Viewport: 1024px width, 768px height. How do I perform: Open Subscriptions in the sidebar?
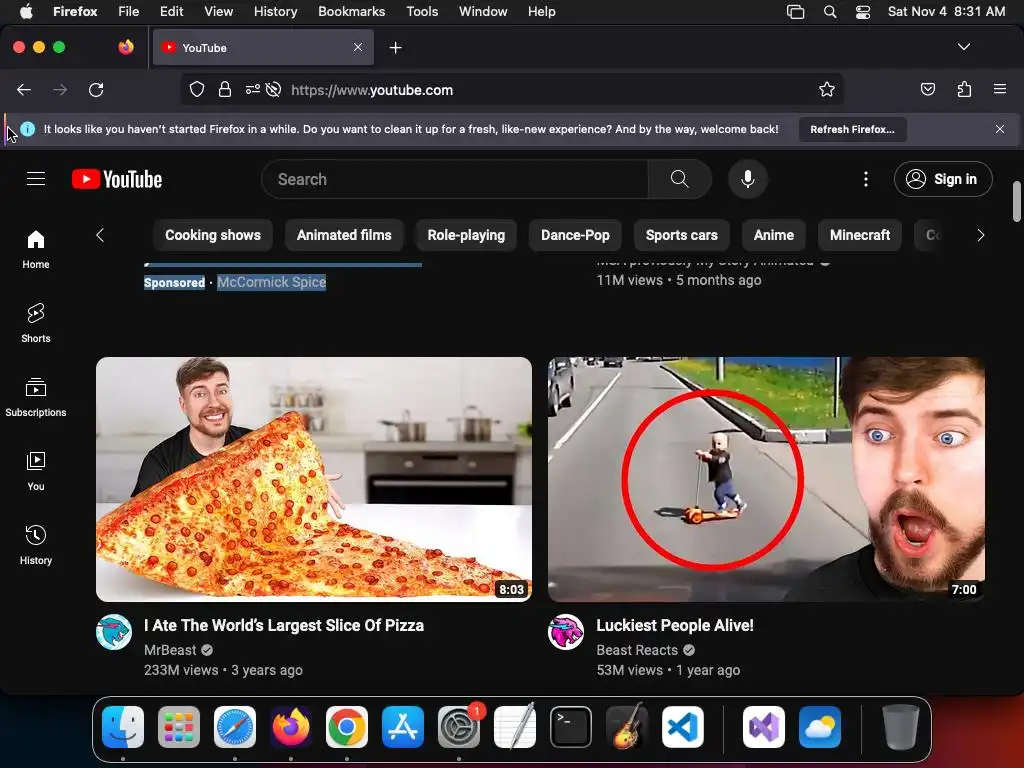(36, 397)
